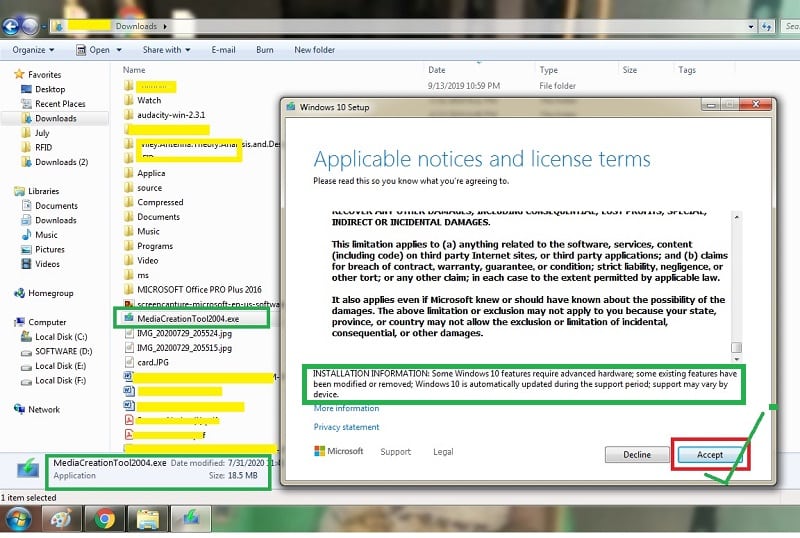Open Homegroup in navigation pane
This screenshot has height=538, width=800.
click(51, 293)
